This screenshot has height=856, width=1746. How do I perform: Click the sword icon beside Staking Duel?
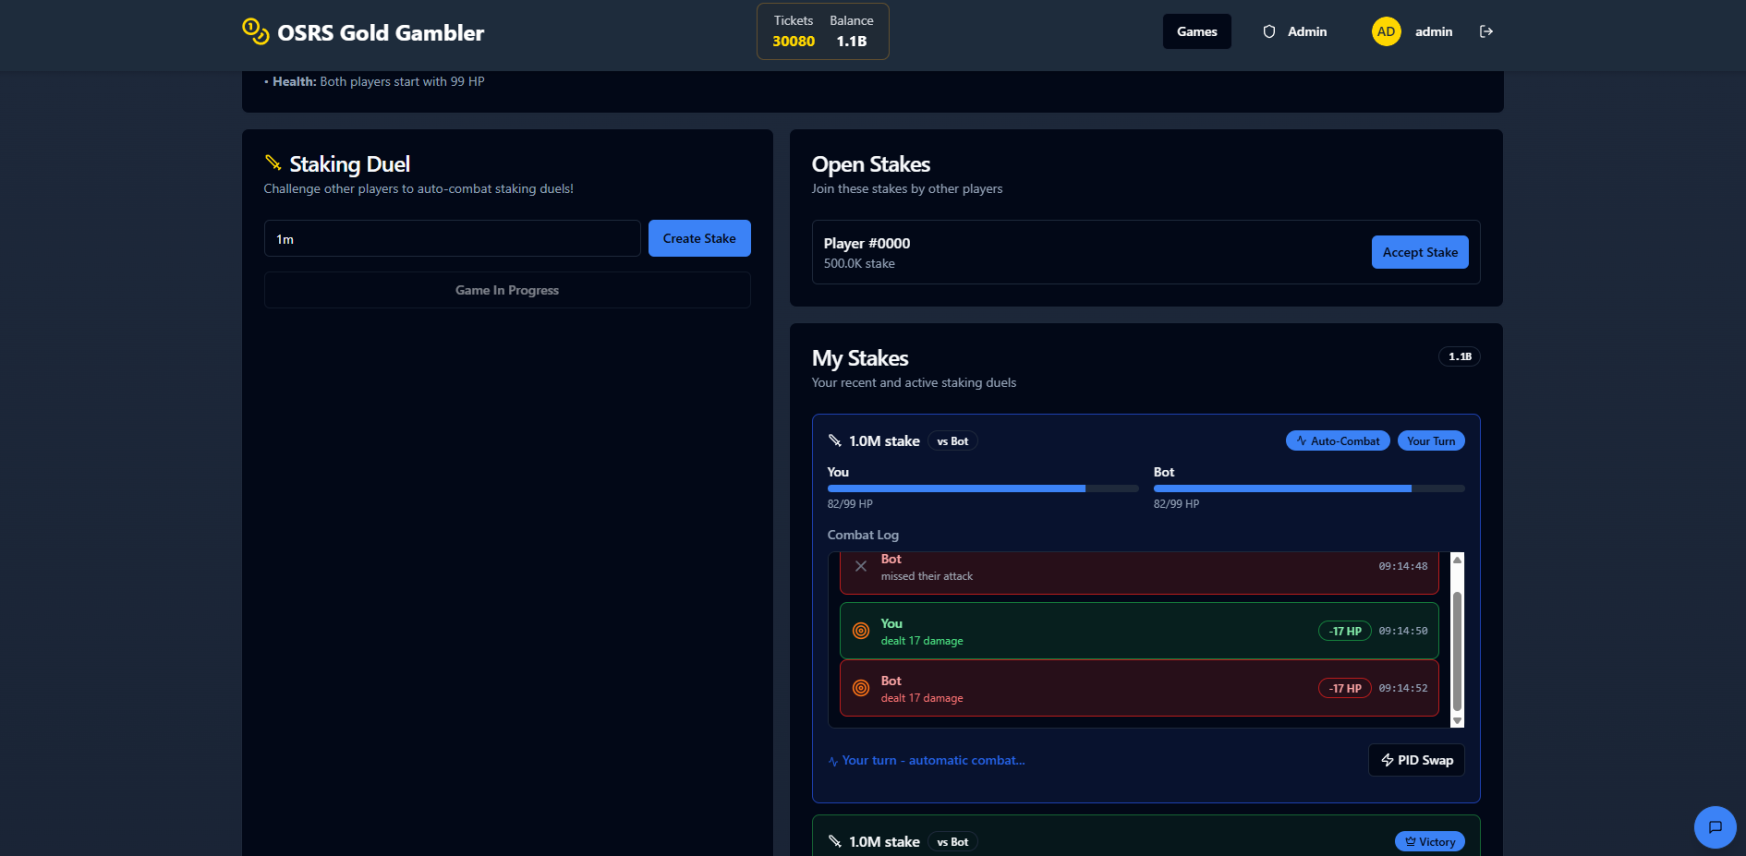tap(273, 163)
